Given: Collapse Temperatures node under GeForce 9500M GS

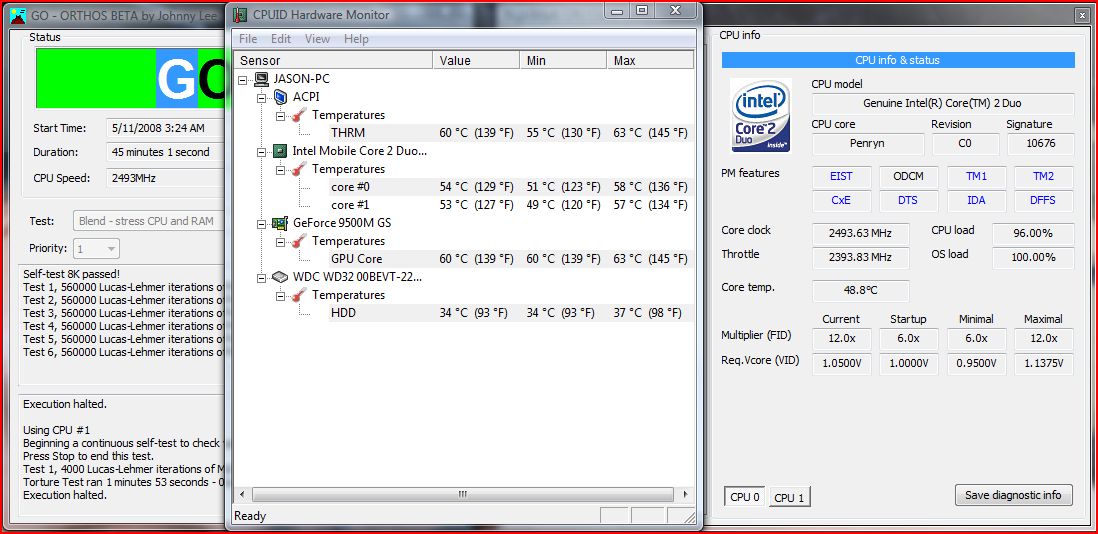Looking at the screenshot, I should (x=281, y=241).
